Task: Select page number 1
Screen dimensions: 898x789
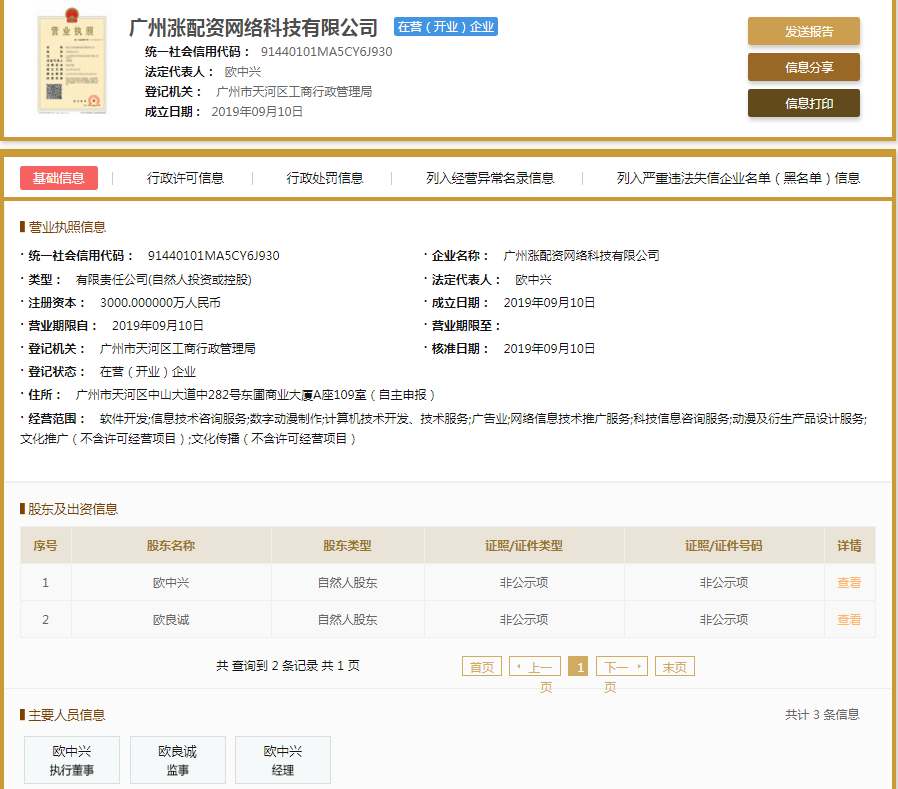Action: pyautogui.click(x=578, y=664)
